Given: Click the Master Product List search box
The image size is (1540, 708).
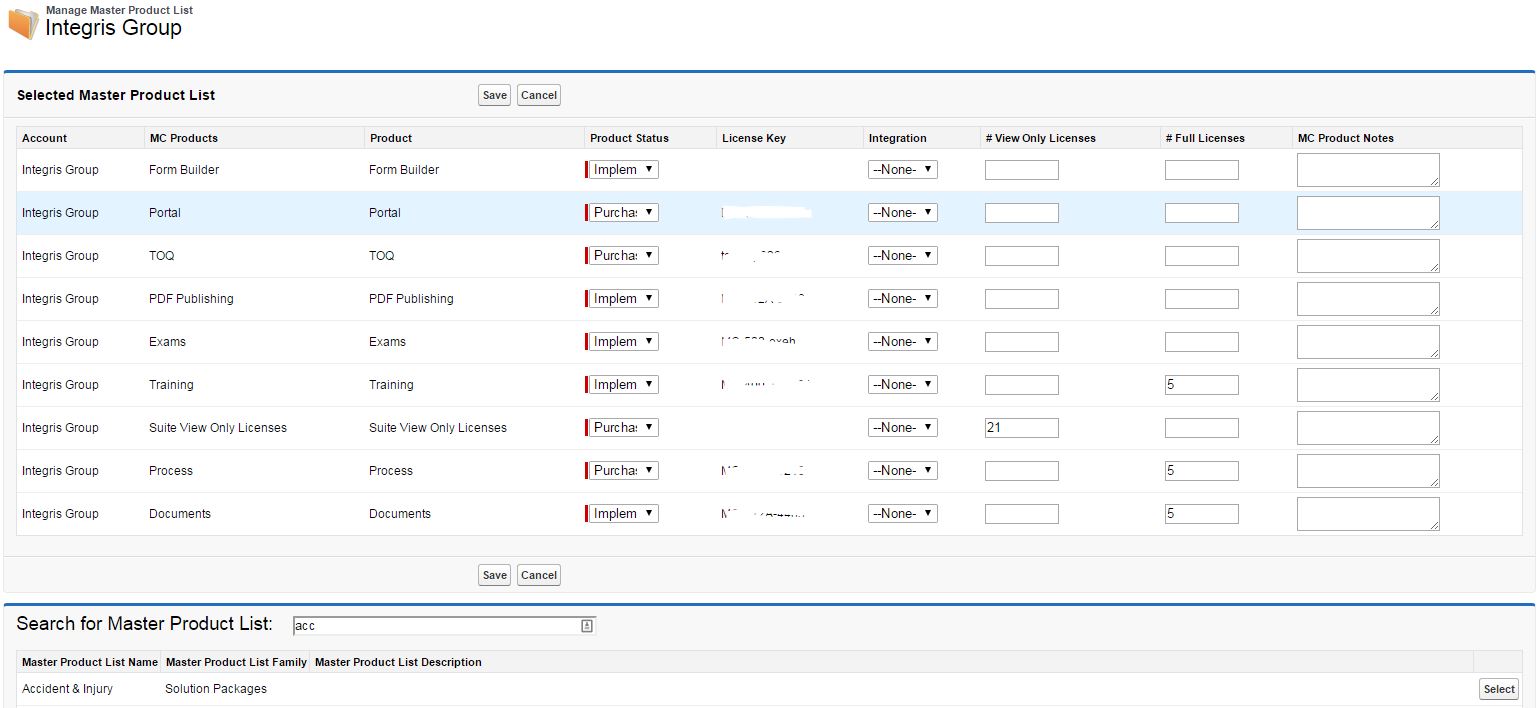Looking at the screenshot, I should click(x=436, y=626).
